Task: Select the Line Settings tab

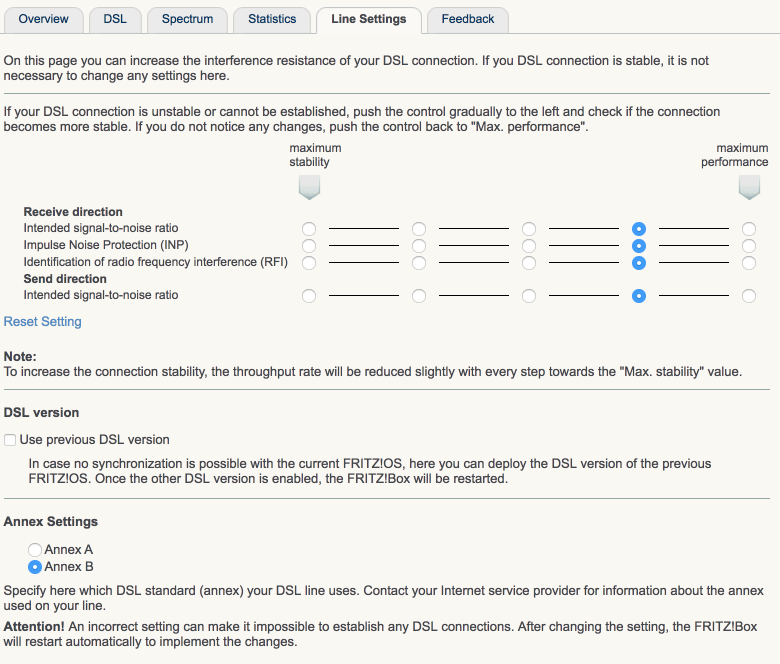Action: pos(369,19)
